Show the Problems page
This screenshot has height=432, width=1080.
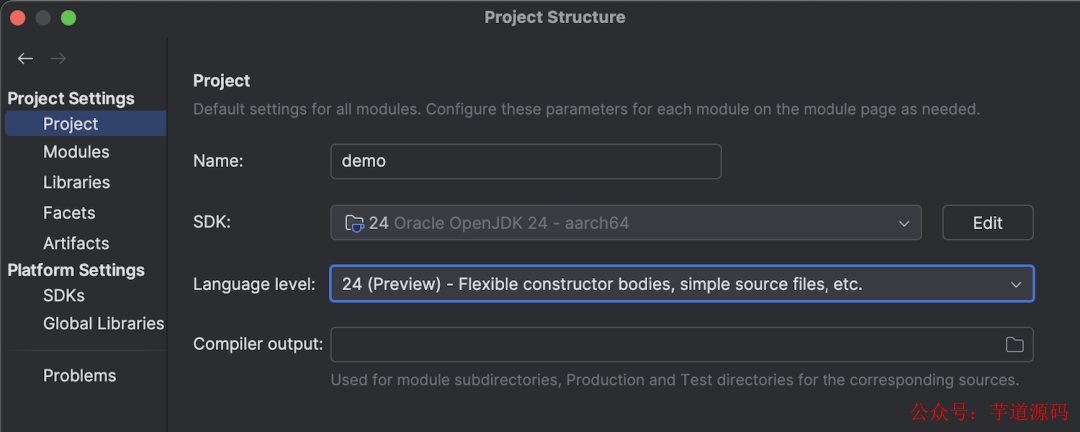pyautogui.click(x=79, y=376)
